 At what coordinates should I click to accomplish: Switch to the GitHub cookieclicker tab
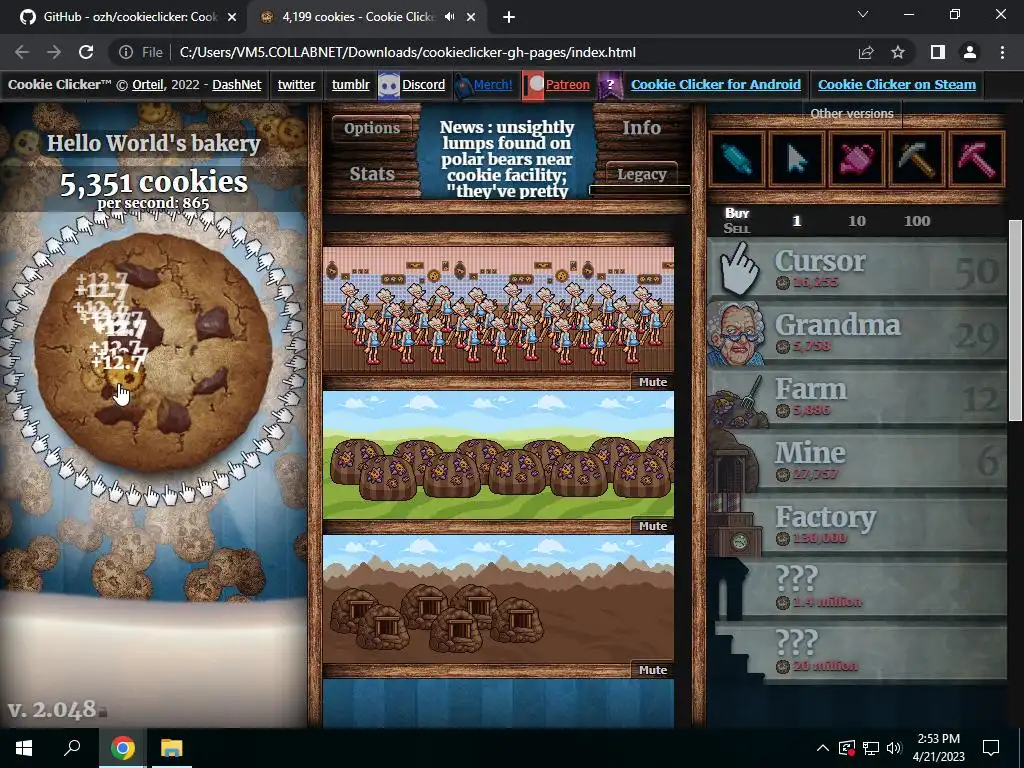tap(129, 17)
